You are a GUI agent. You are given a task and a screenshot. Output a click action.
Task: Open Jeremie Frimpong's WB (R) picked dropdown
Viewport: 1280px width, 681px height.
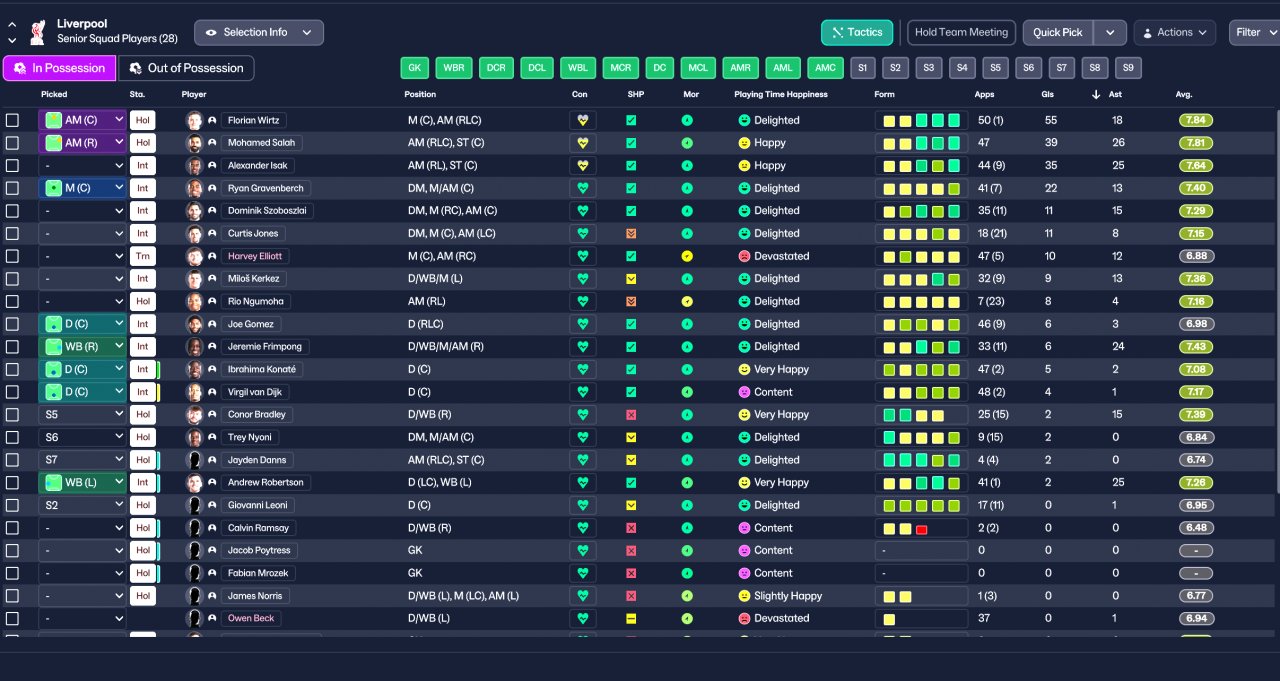point(83,346)
